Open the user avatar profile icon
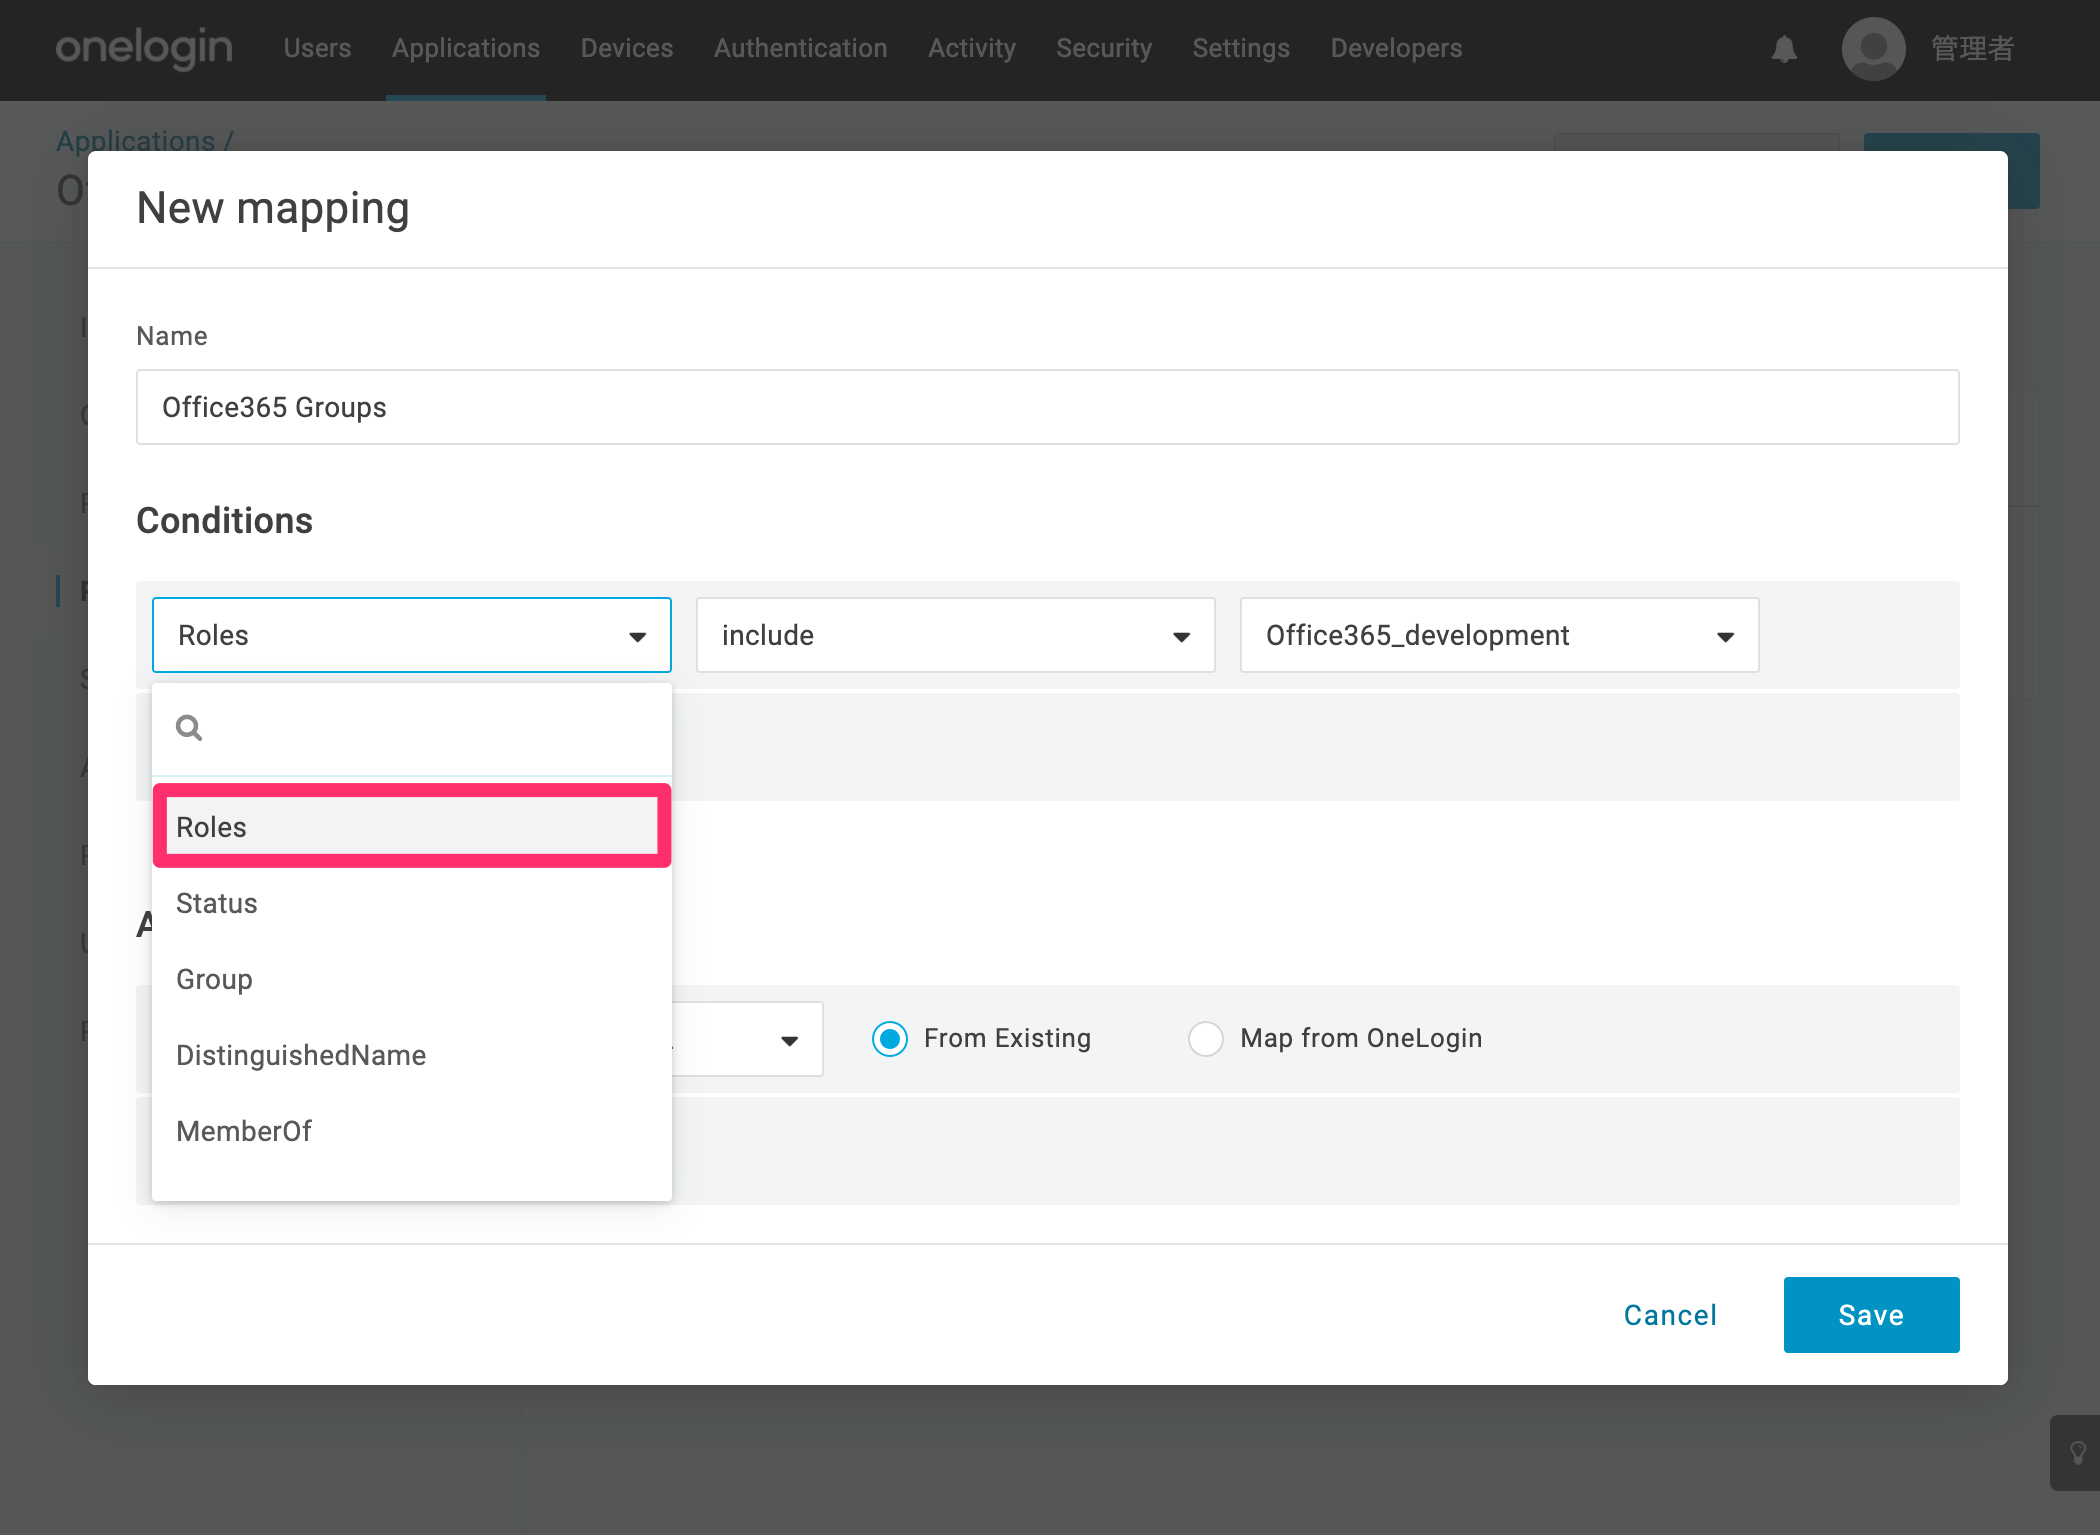Viewport: 2100px width, 1535px height. tap(1873, 49)
